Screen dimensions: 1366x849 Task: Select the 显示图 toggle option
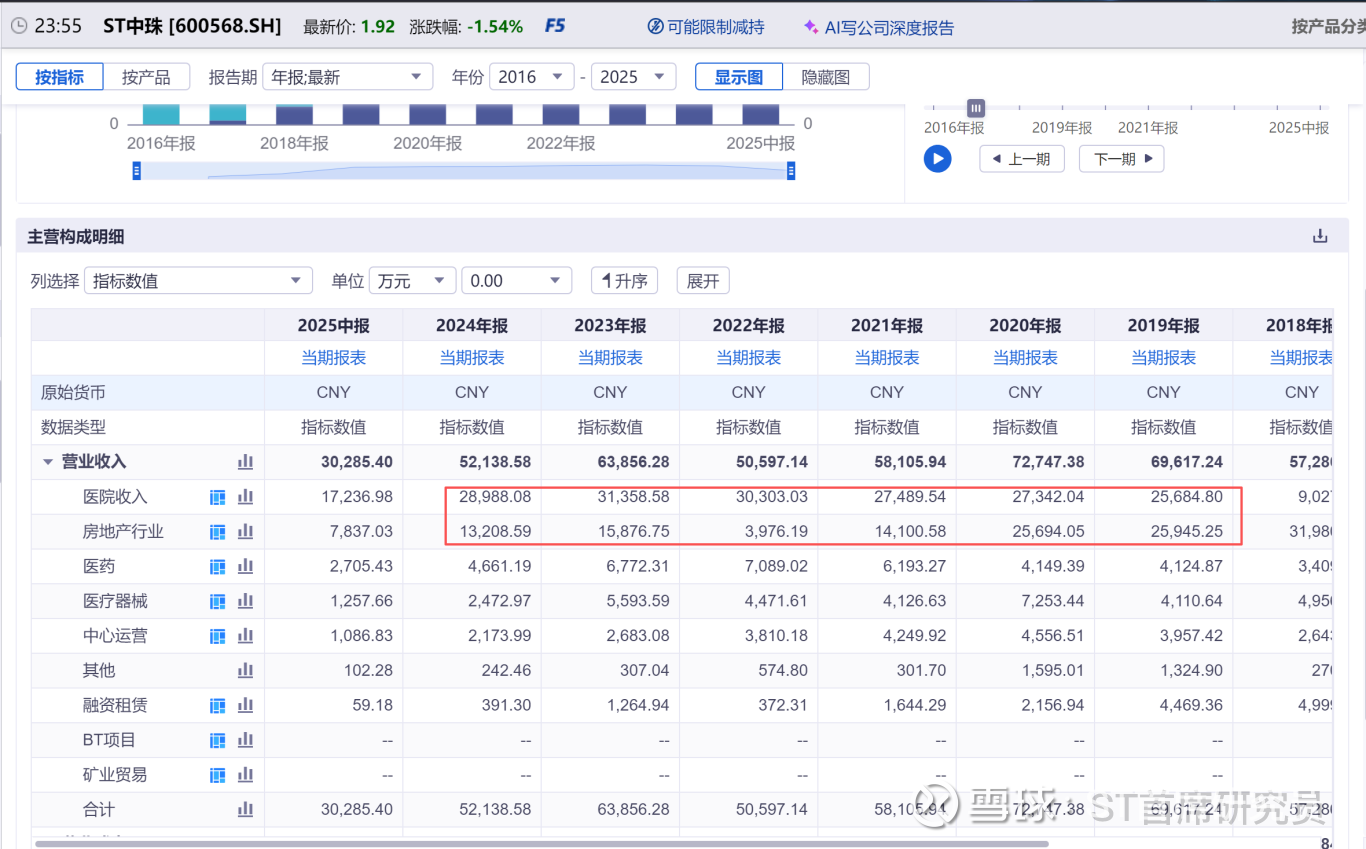(x=739, y=77)
